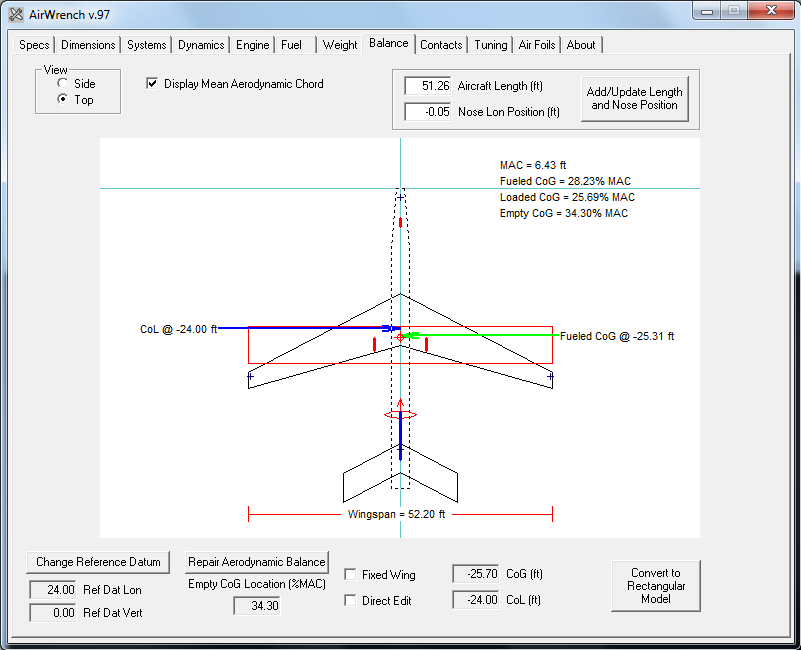Open the Contacts tab
Screen dimensions: 801x650
coord(441,44)
